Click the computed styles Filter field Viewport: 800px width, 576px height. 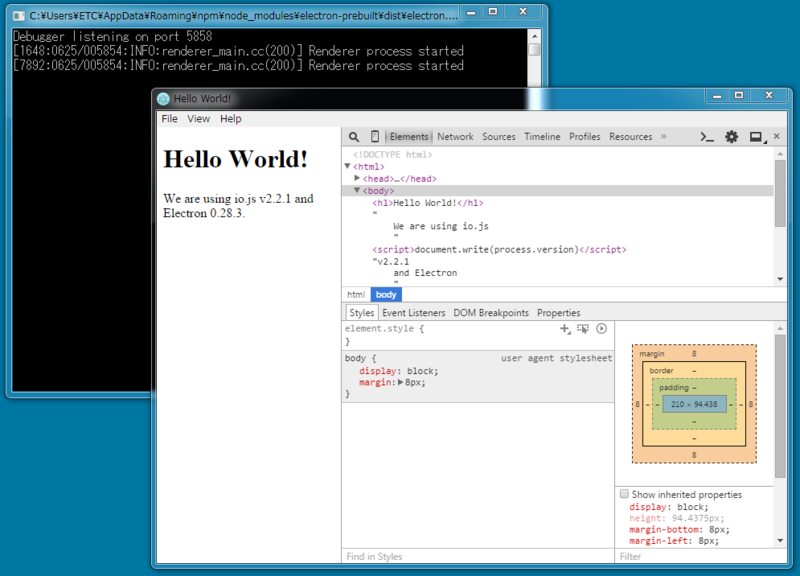[700, 556]
